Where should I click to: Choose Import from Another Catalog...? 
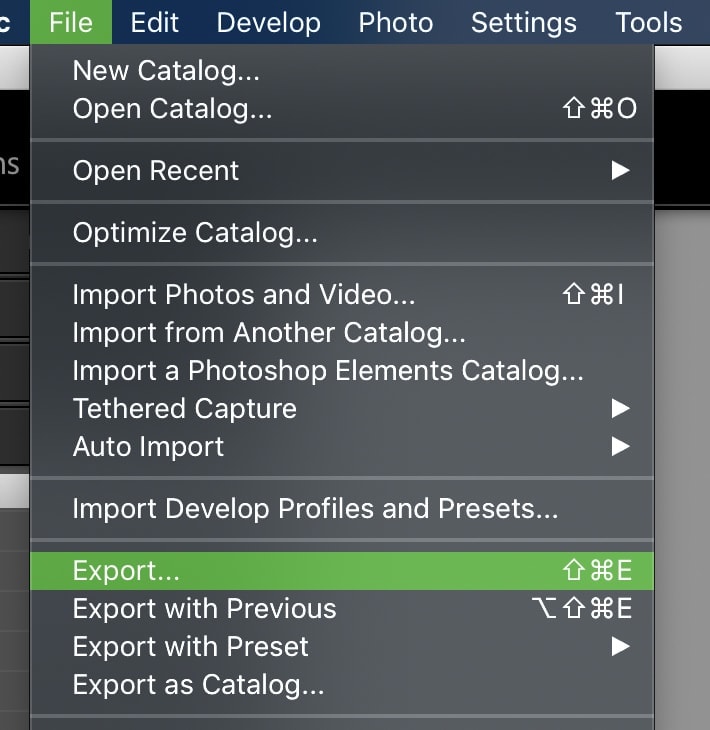tap(342, 332)
